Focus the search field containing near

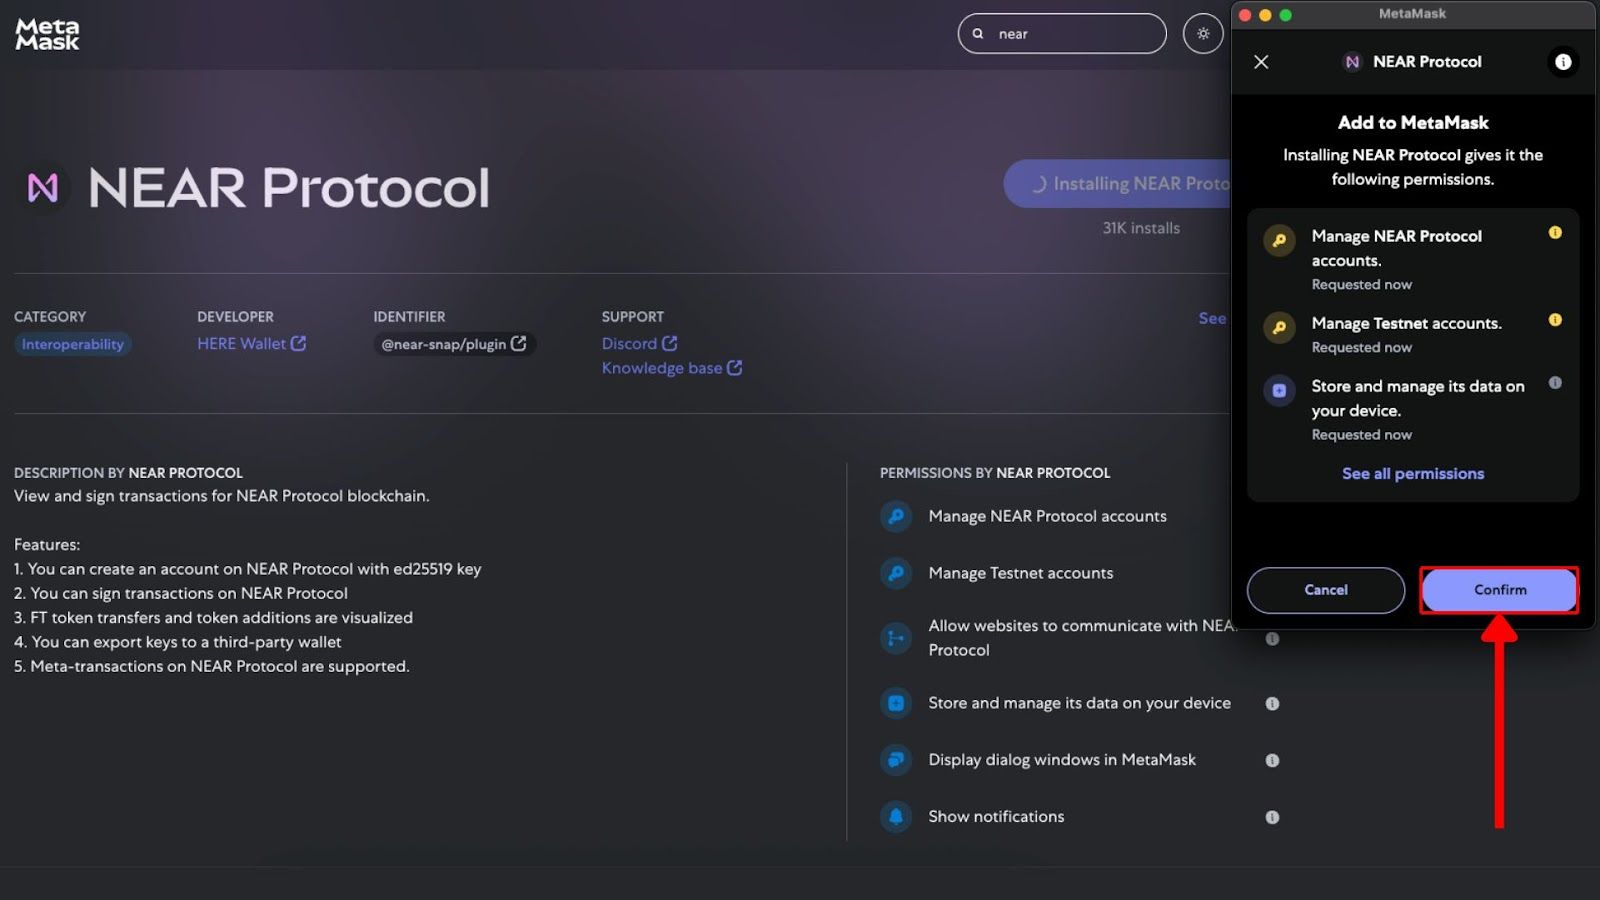click(x=1062, y=33)
